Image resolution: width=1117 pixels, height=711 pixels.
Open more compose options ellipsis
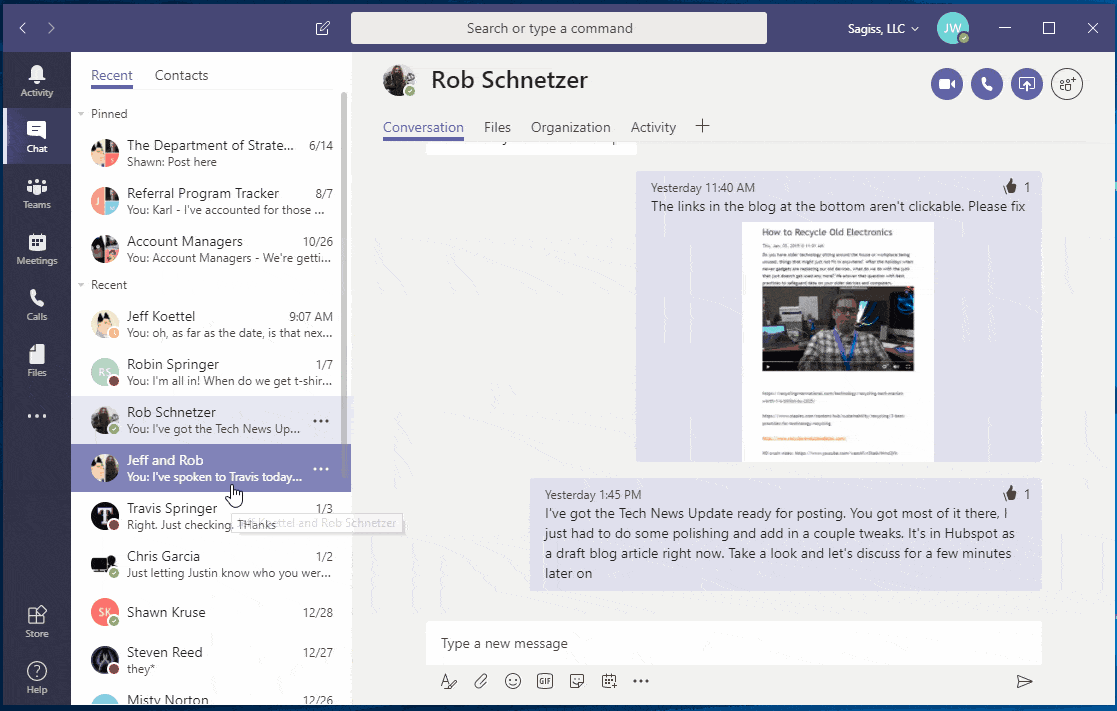click(641, 681)
